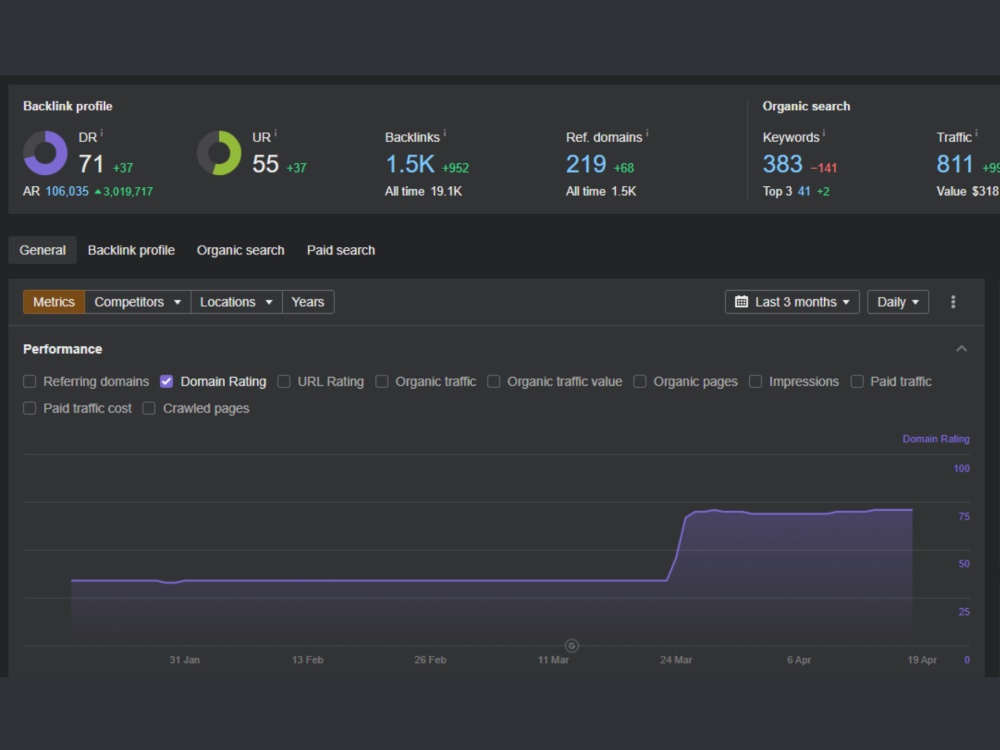Open the three-dot chart options menu
The width and height of the screenshot is (1000, 750).
[x=953, y=302]
